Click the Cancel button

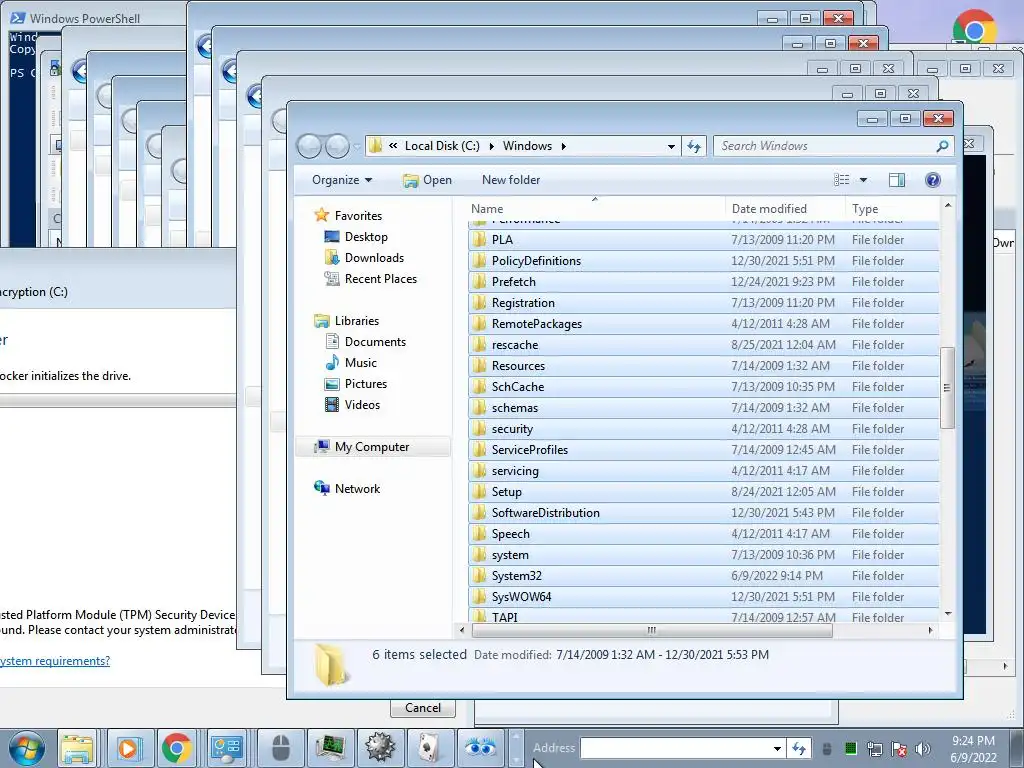(x=423, y=708)
